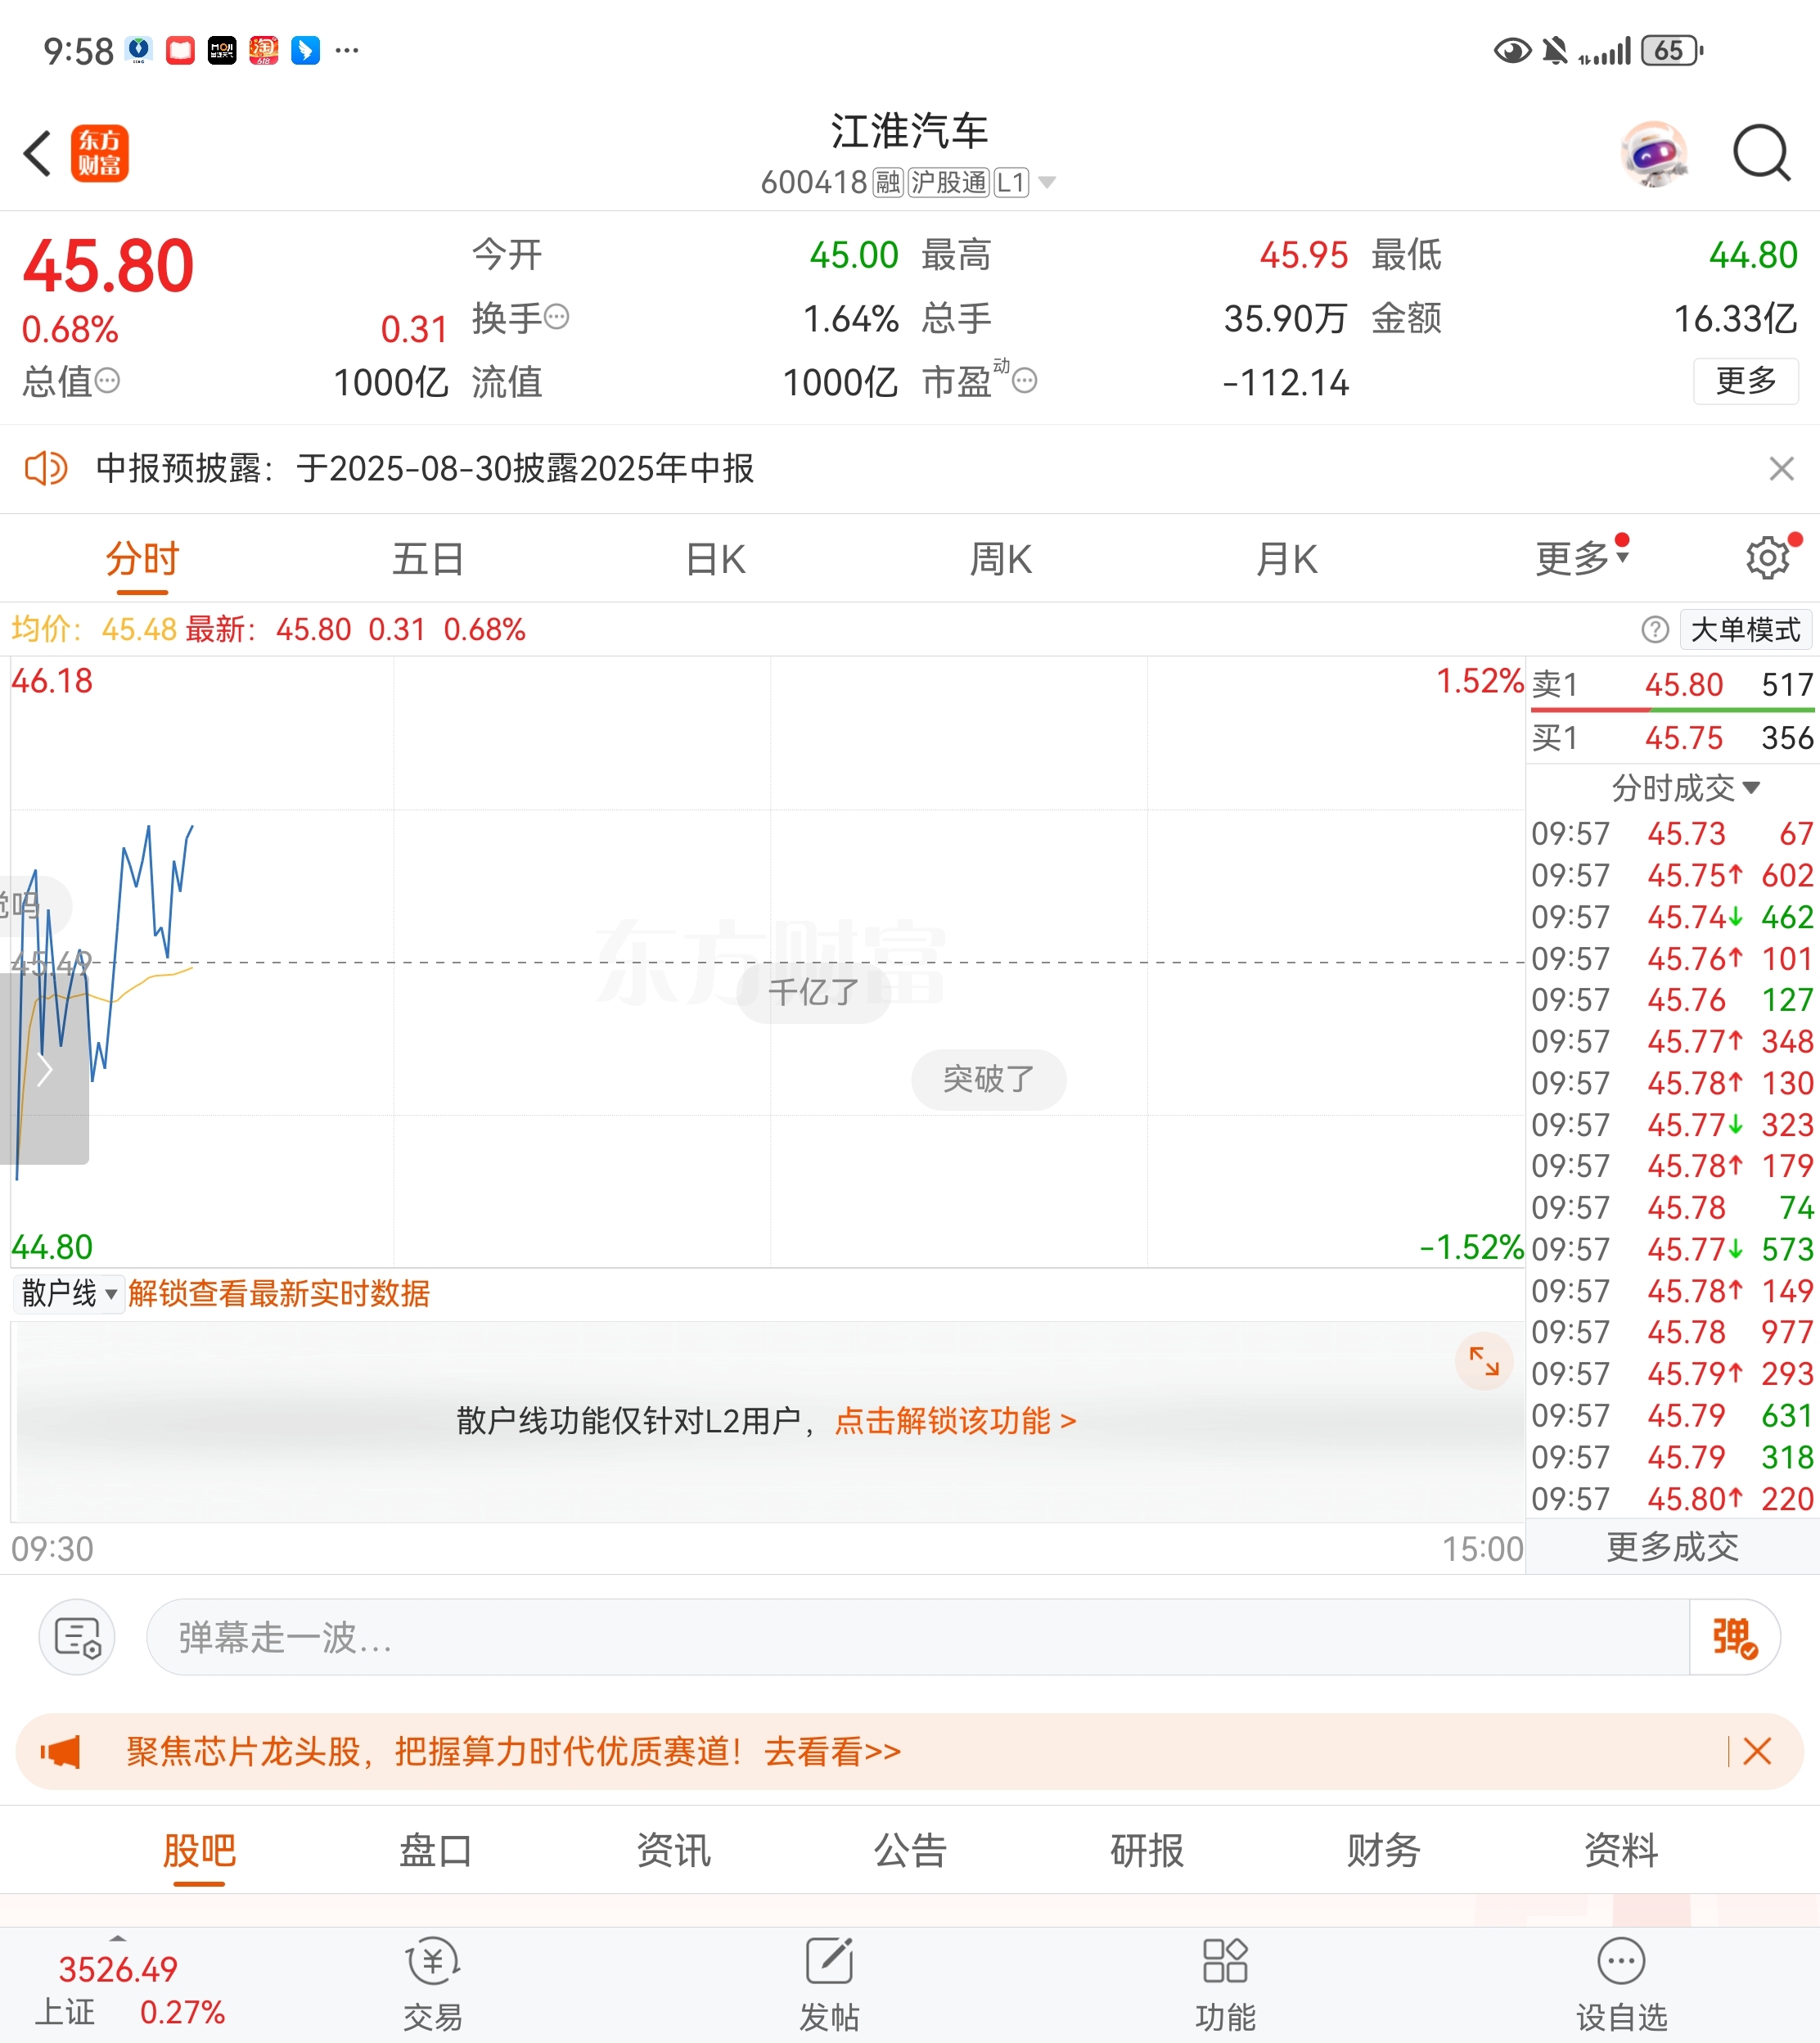Tap the 东方财富 logo icon
The width and height of the screenshot is (1820, 2043).
point(100,153)
